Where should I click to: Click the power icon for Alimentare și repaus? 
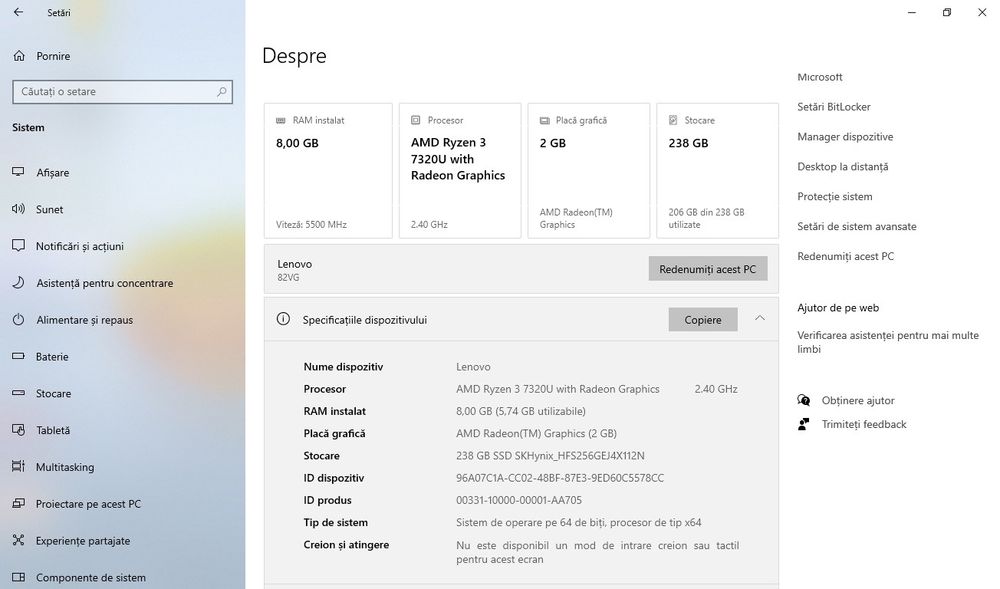[x=18, y=319]
